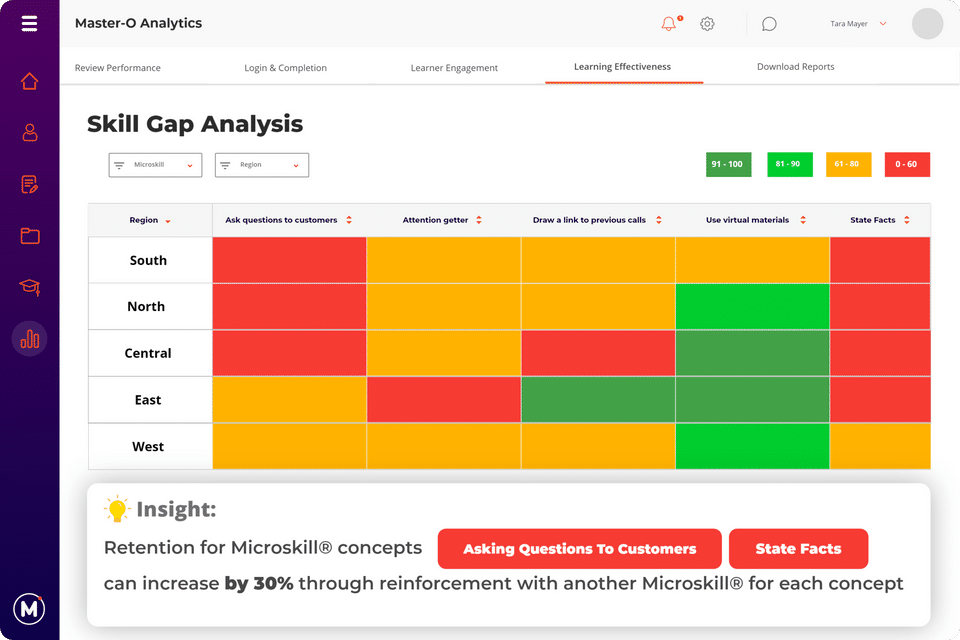Open the folder icon in sidebar

pos(29,236)
